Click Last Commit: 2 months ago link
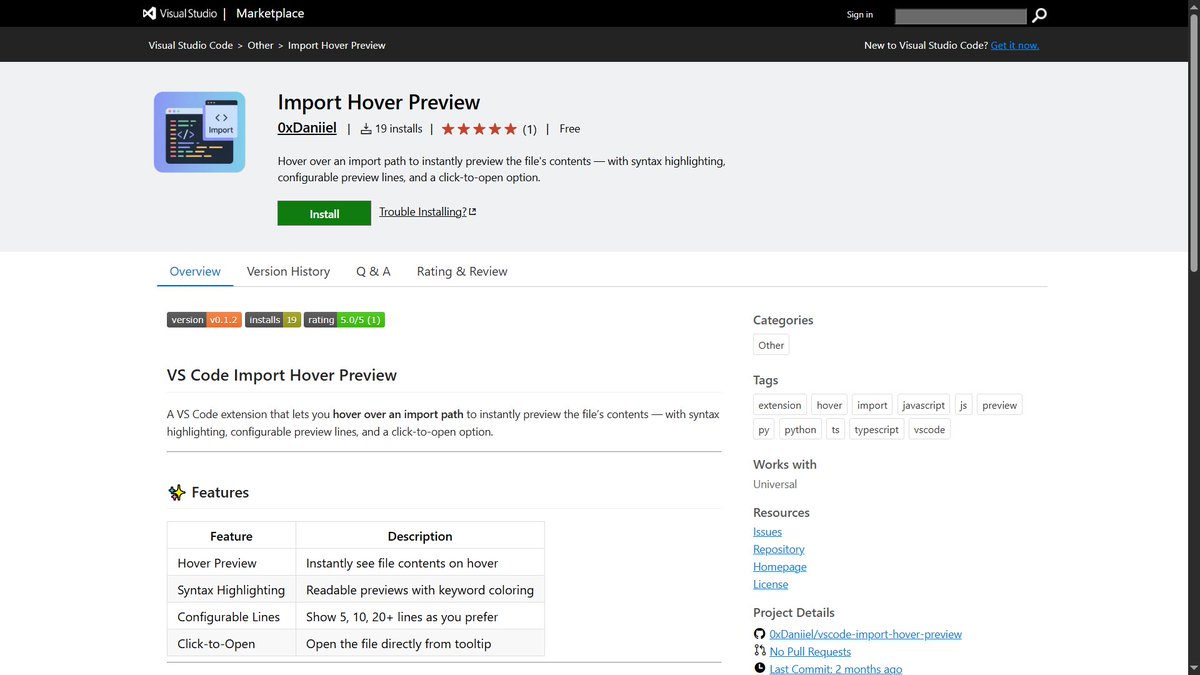1200x675 pixels. pos(836,669)
